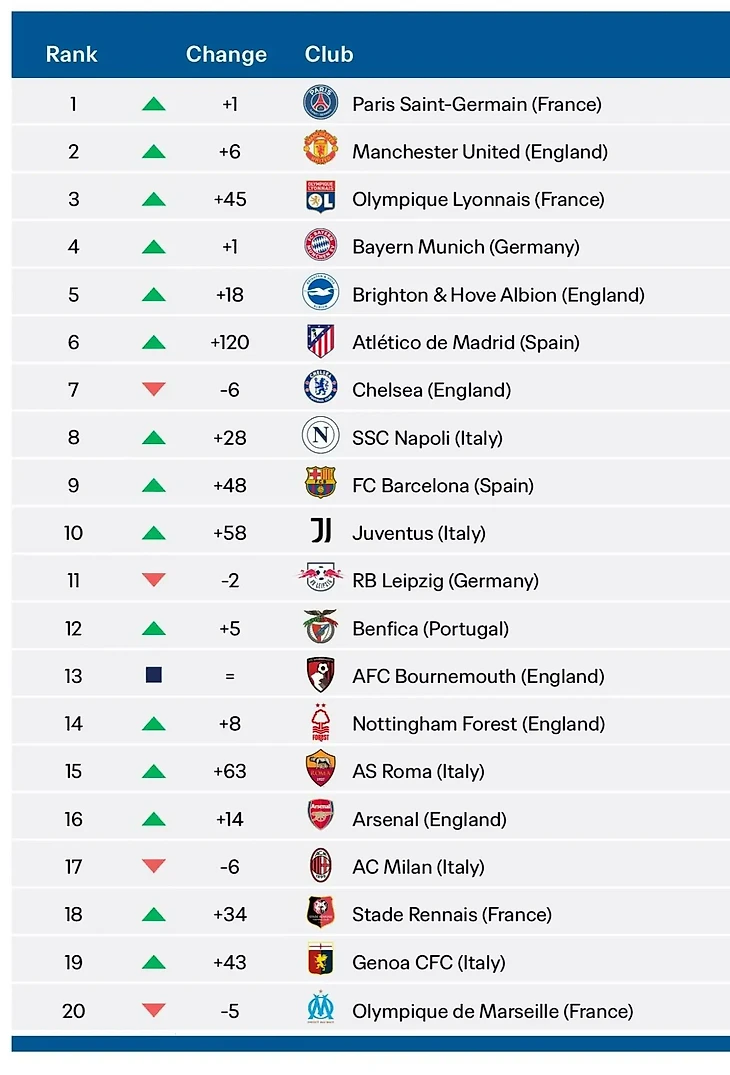Open the Benfica (Portugal) club name
Screen dimensions: 730x1075
click(x=430, y=629)
